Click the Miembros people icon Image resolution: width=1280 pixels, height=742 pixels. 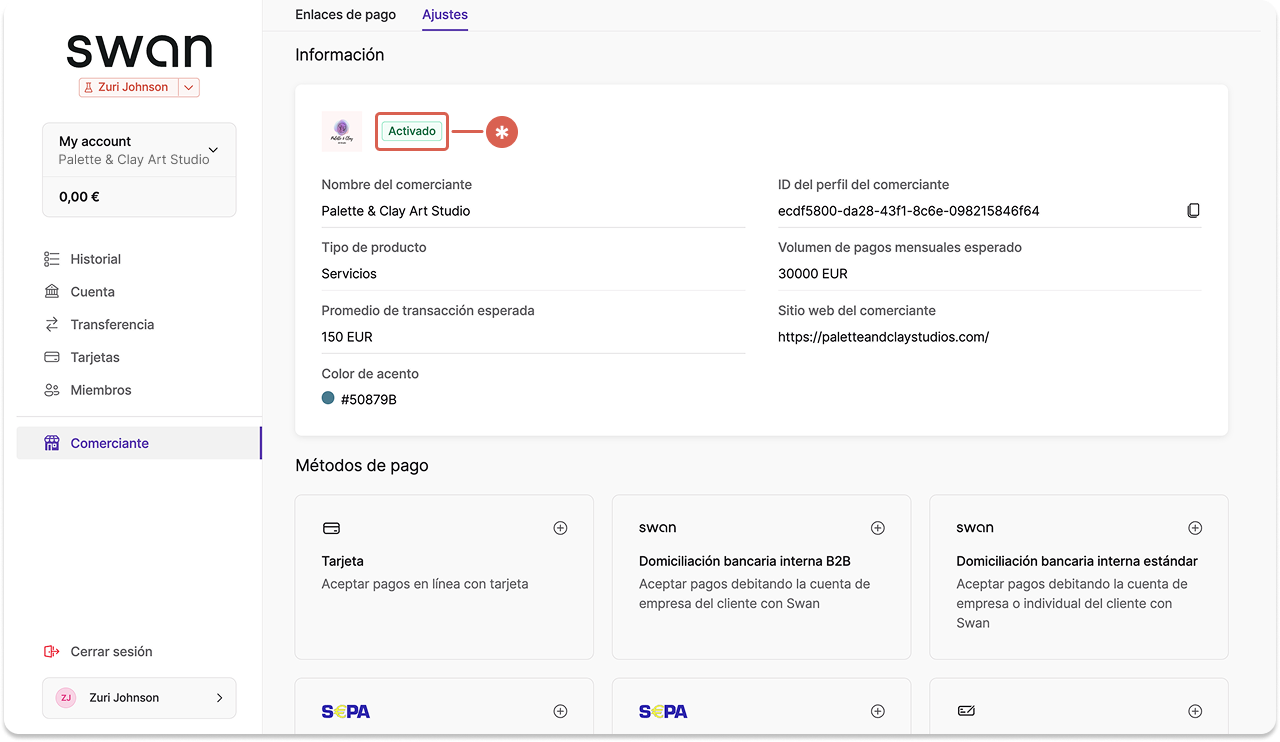[52, 390]
